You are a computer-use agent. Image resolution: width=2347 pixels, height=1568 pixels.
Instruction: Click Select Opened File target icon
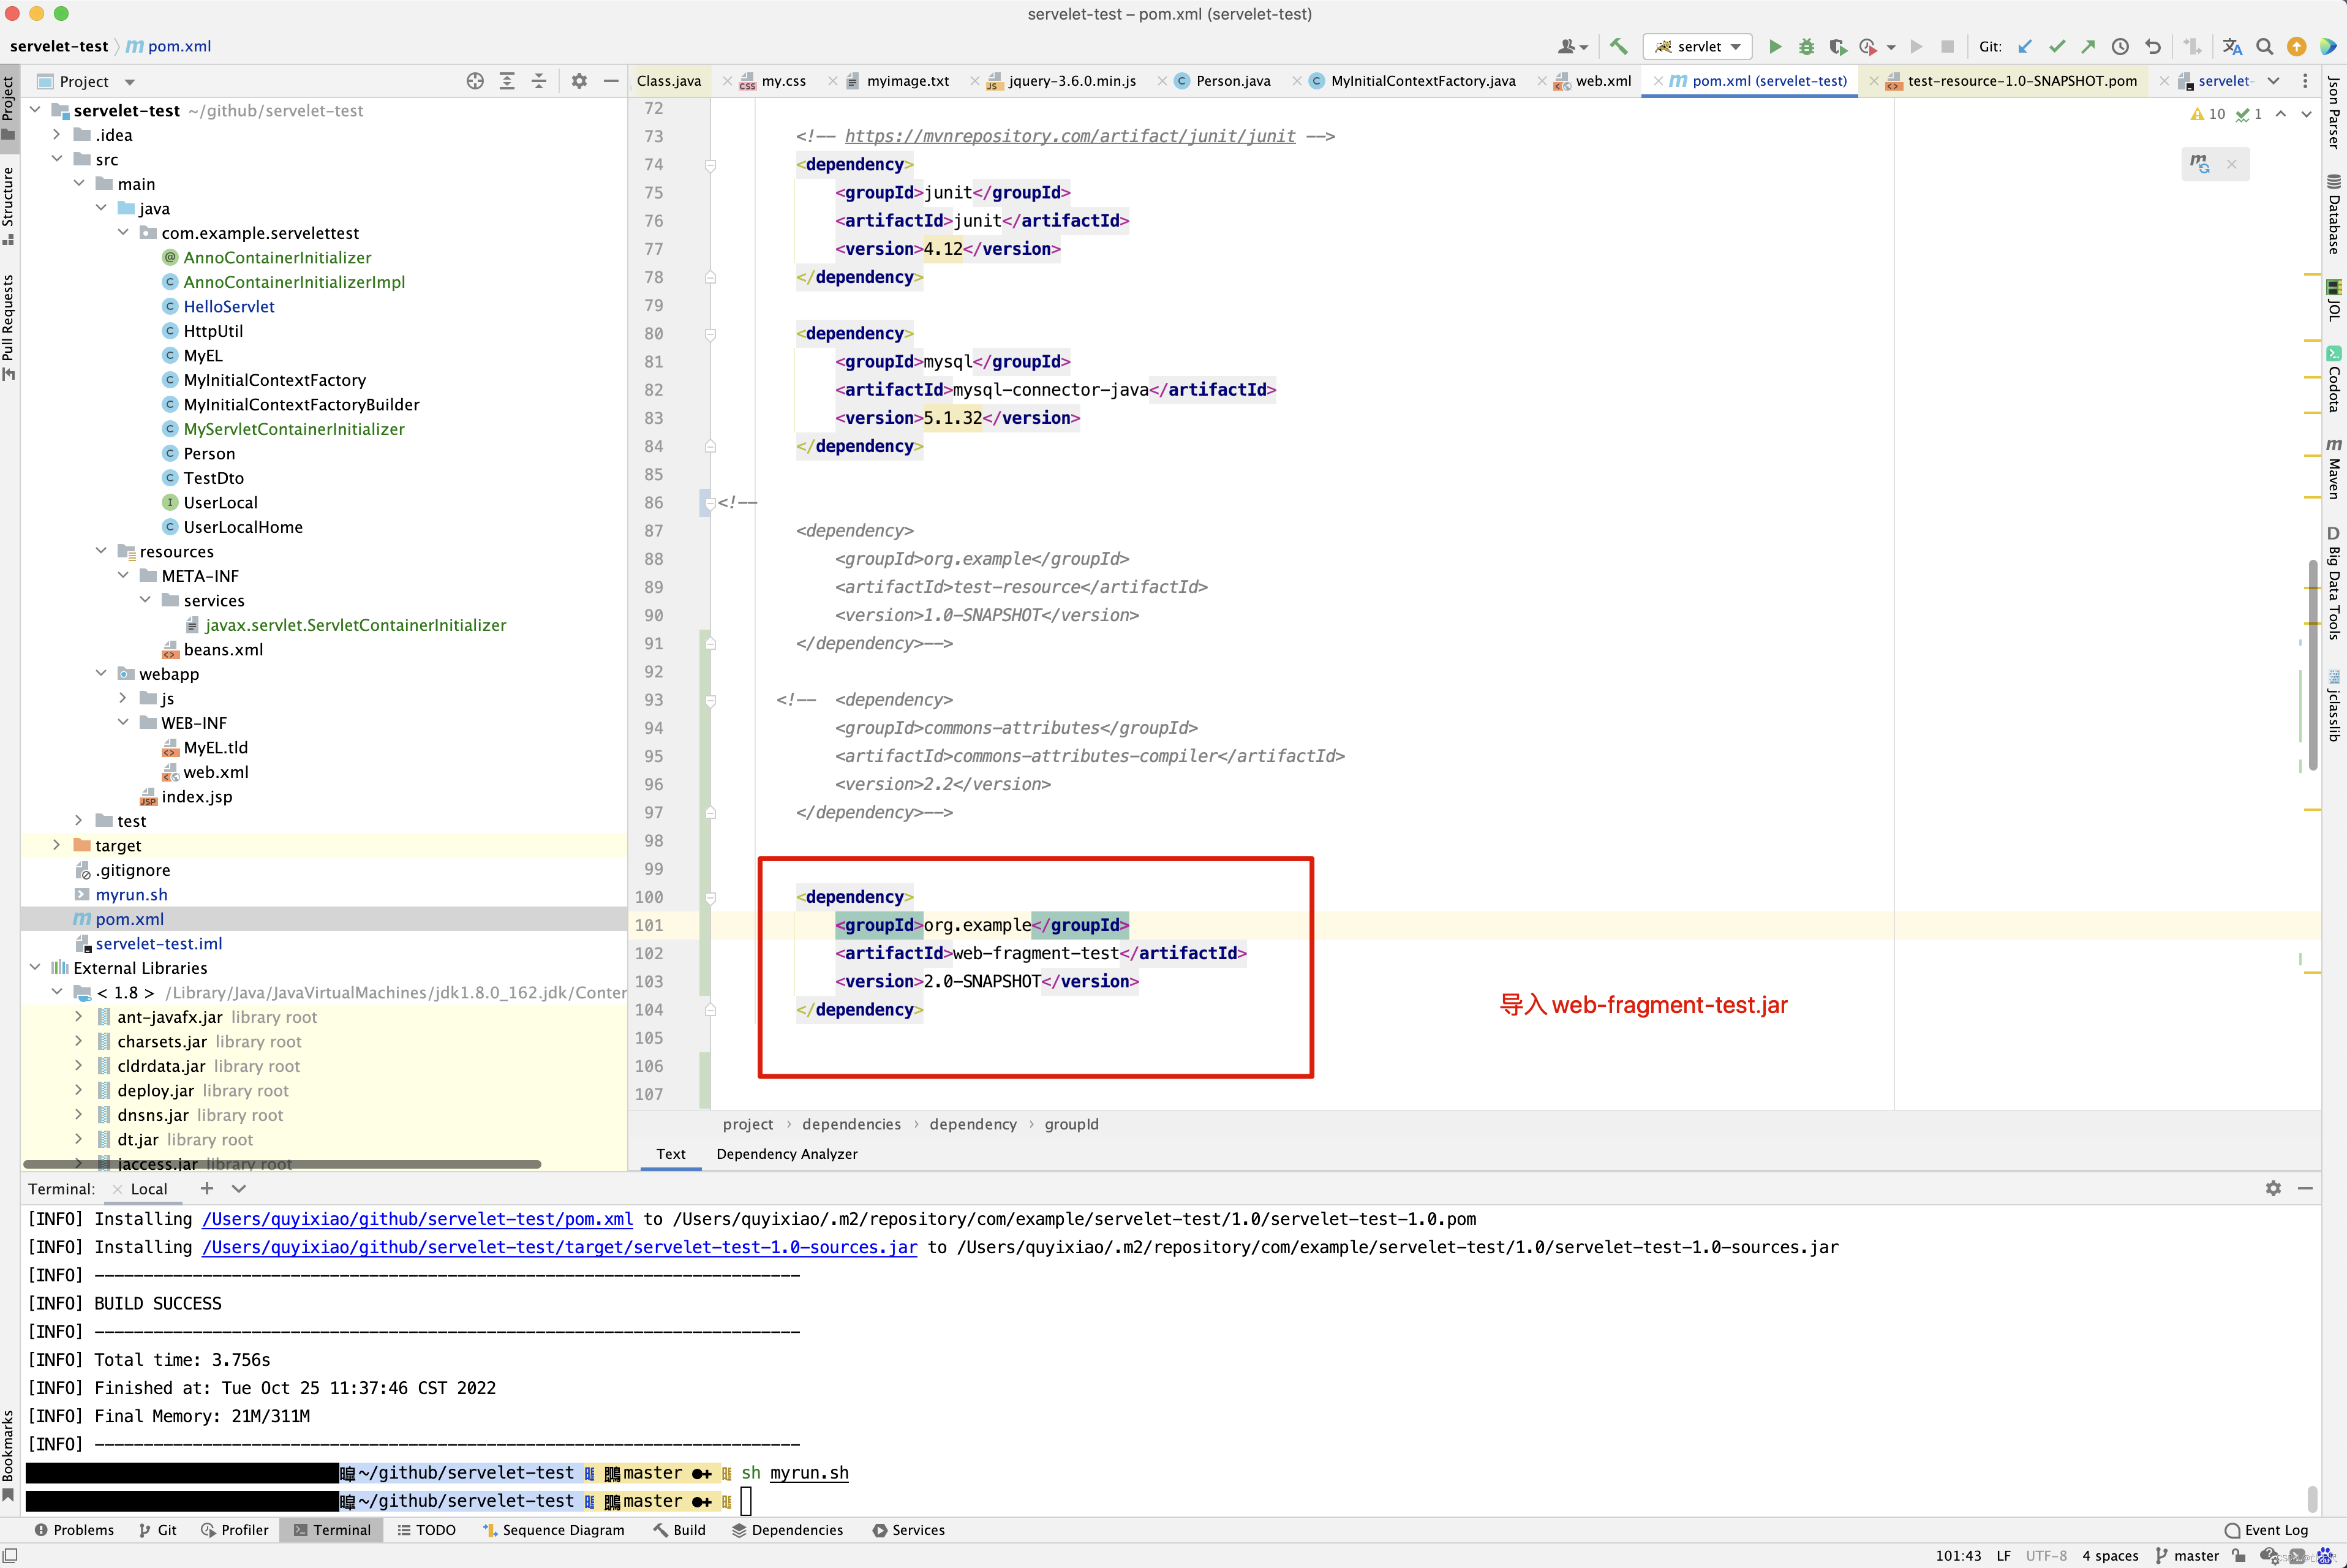(475, 81)
